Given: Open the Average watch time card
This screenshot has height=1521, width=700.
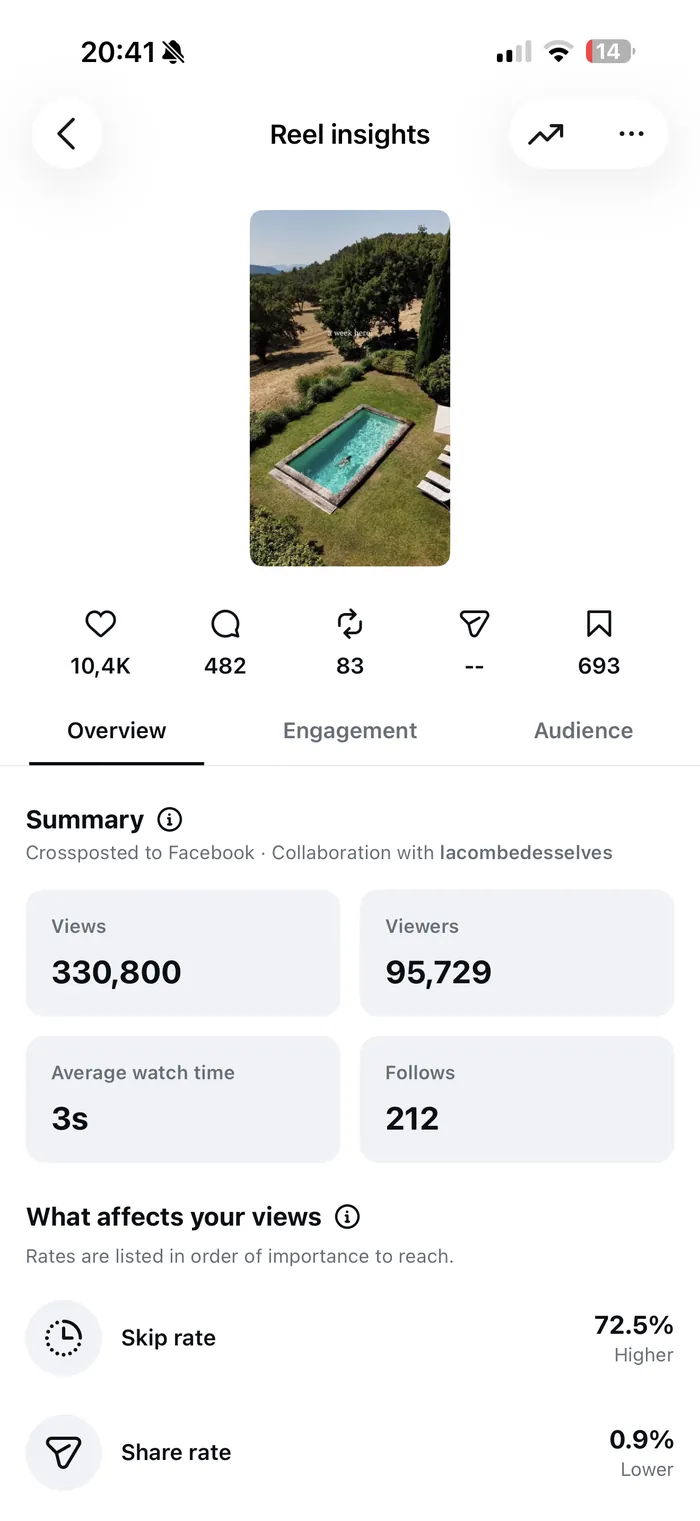Looking at the screenshot, I should [x=183, y=1099].
